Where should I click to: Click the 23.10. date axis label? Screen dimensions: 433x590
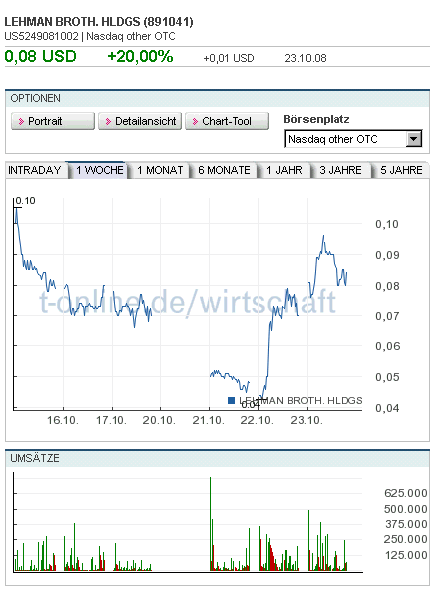click(x=306, y=420)
